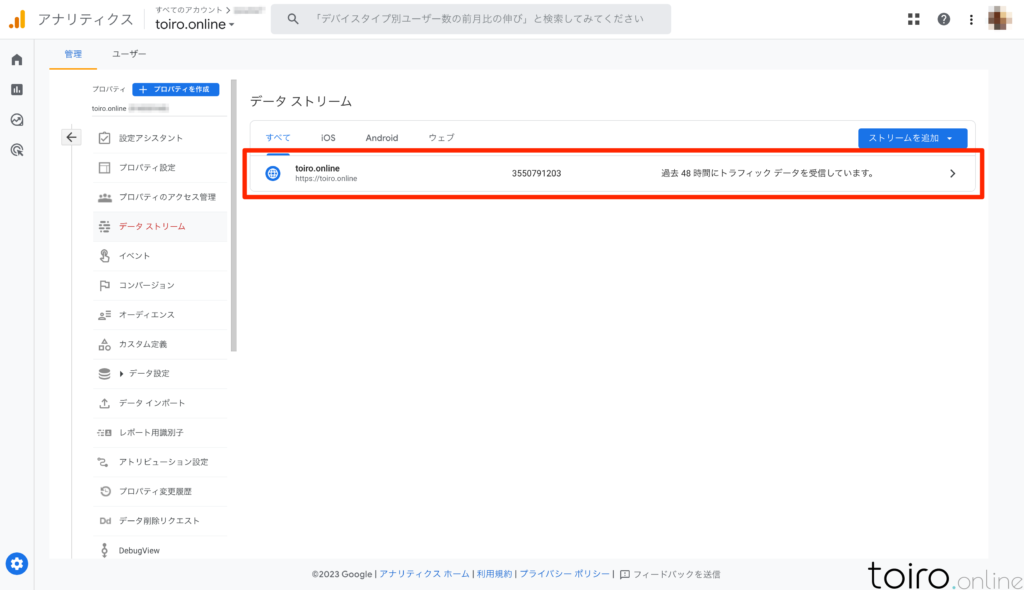Click the https://toiro.online stream URL text
This screenshot has width=1024, height=590.
tap(326, 178)
